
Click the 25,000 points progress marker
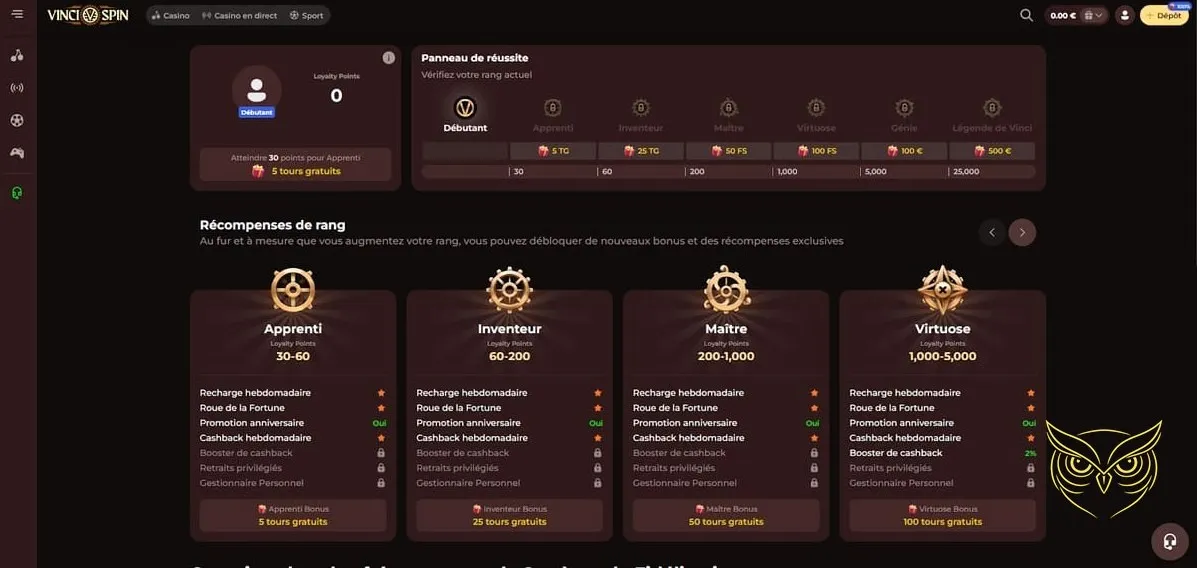(966, 172)
